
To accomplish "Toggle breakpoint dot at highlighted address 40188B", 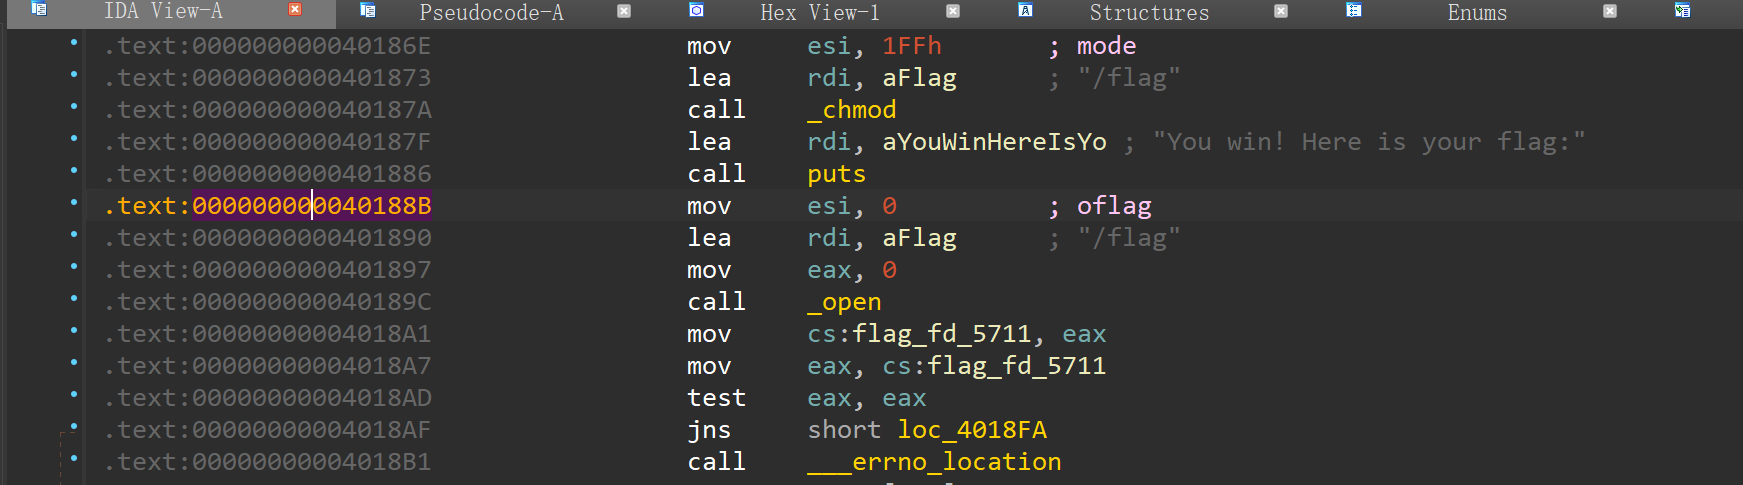I will coord(74,202).
